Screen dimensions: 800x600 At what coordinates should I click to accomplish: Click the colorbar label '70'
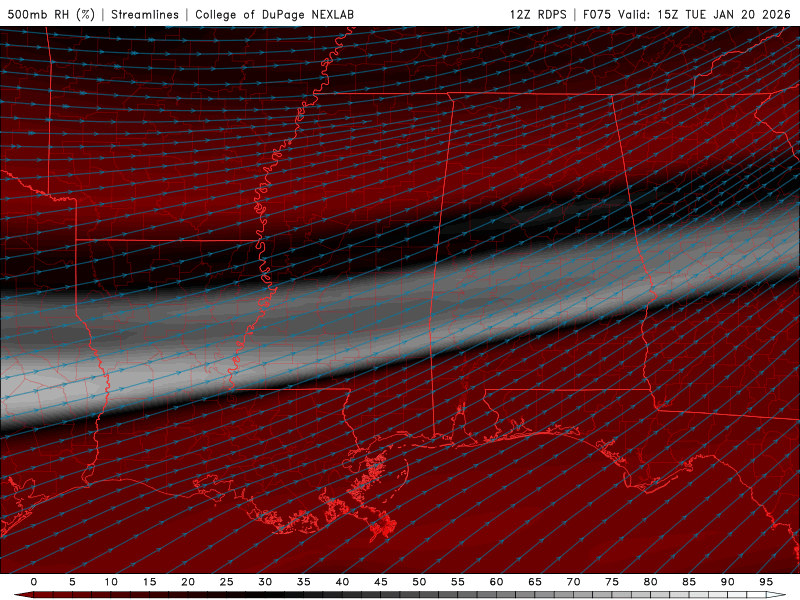click(573, 582)
